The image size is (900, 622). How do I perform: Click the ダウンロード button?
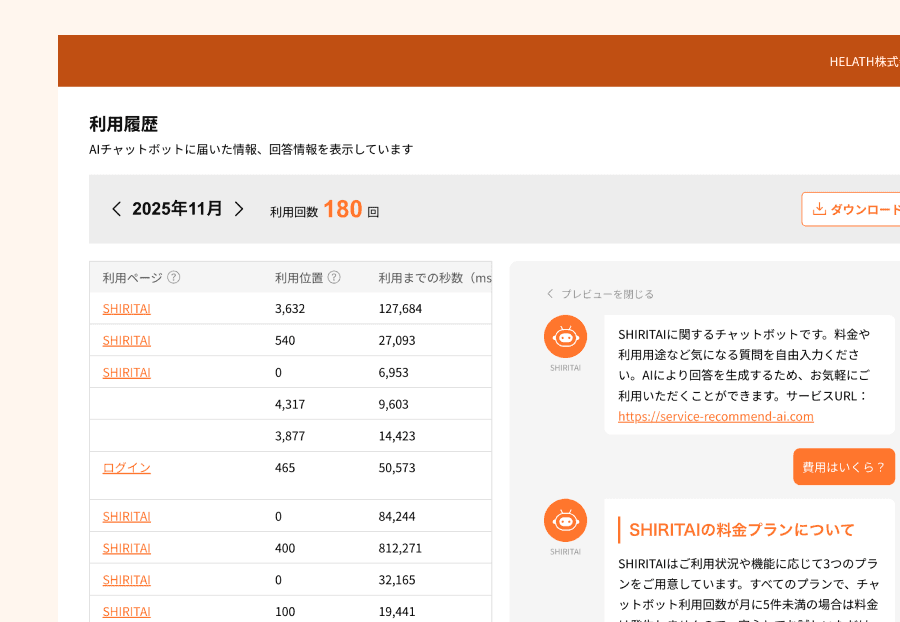pyautogui.click(x=851, y=209)
